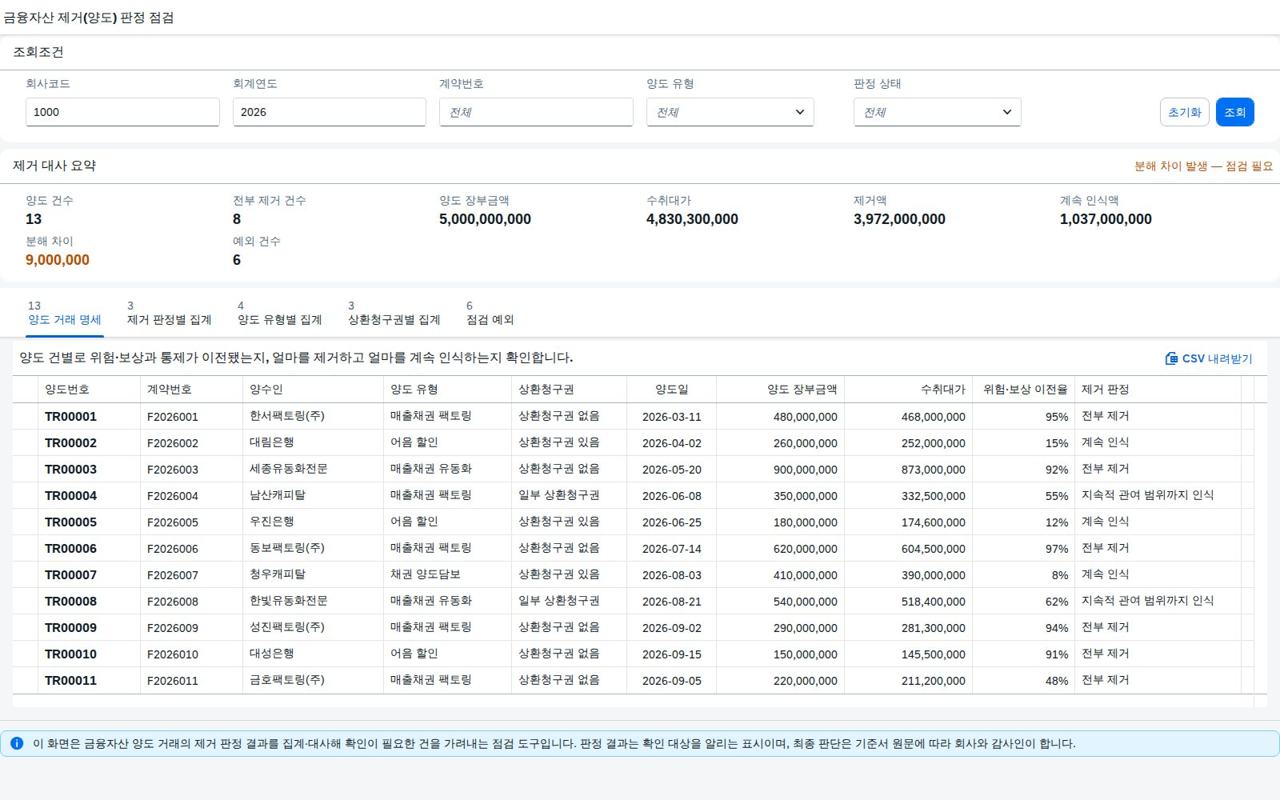Click the 수취대가 4,830,300,000 summary value
Image resolution: width=1280 pixels, height=800 pixels.
pyautogui.click(x=692, y=219)
